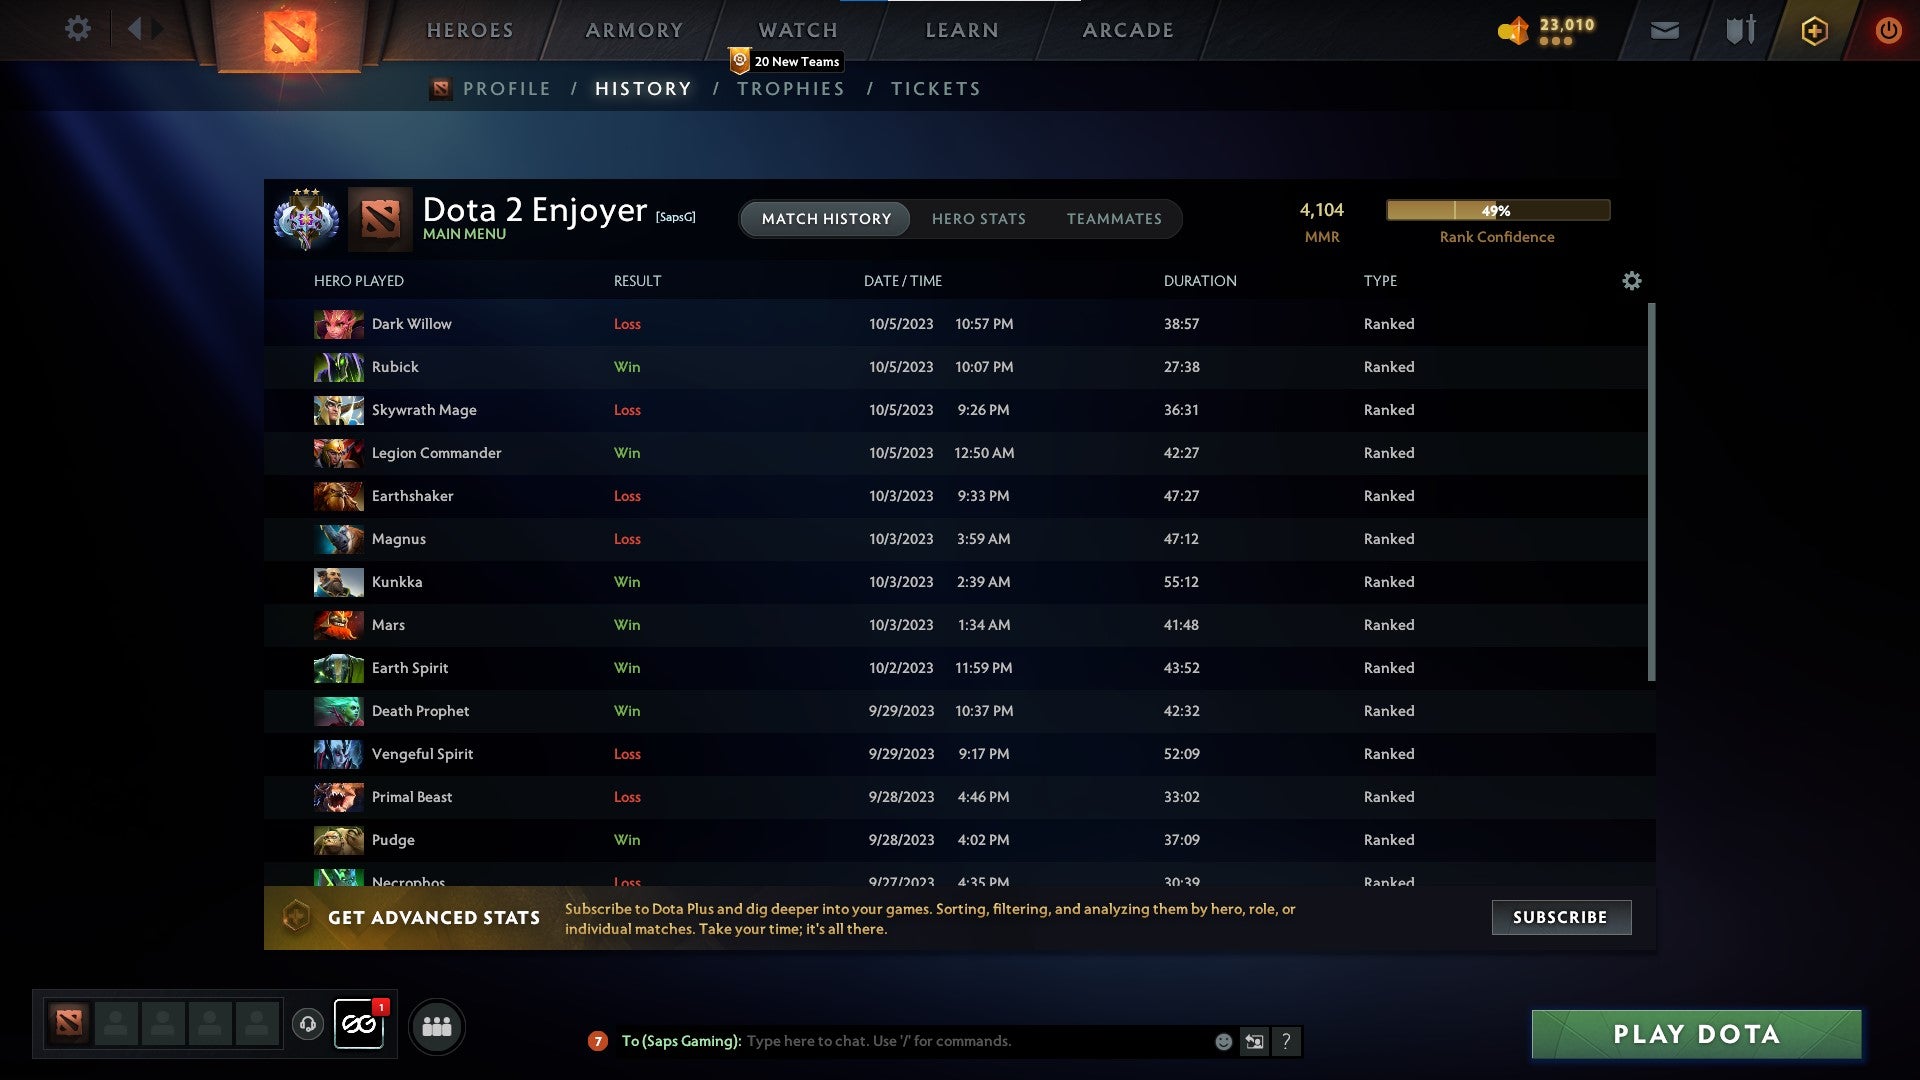The width and height of the screenshot is (1920, 1080).
Task: Select the MATCH HISTORY toggle pill
Action: (x=824, y=219)
